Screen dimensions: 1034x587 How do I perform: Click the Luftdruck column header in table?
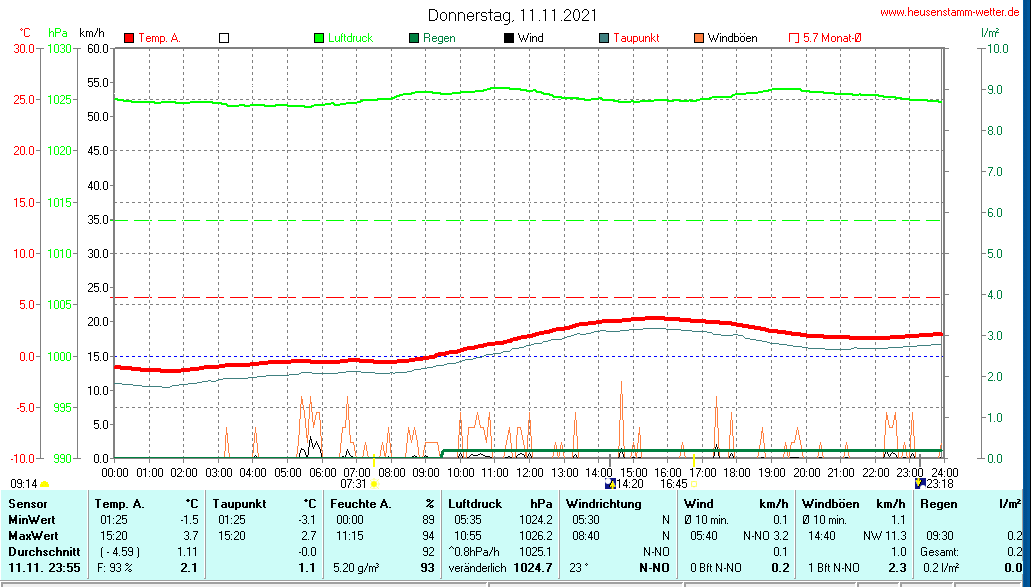(x=475, y=504)
